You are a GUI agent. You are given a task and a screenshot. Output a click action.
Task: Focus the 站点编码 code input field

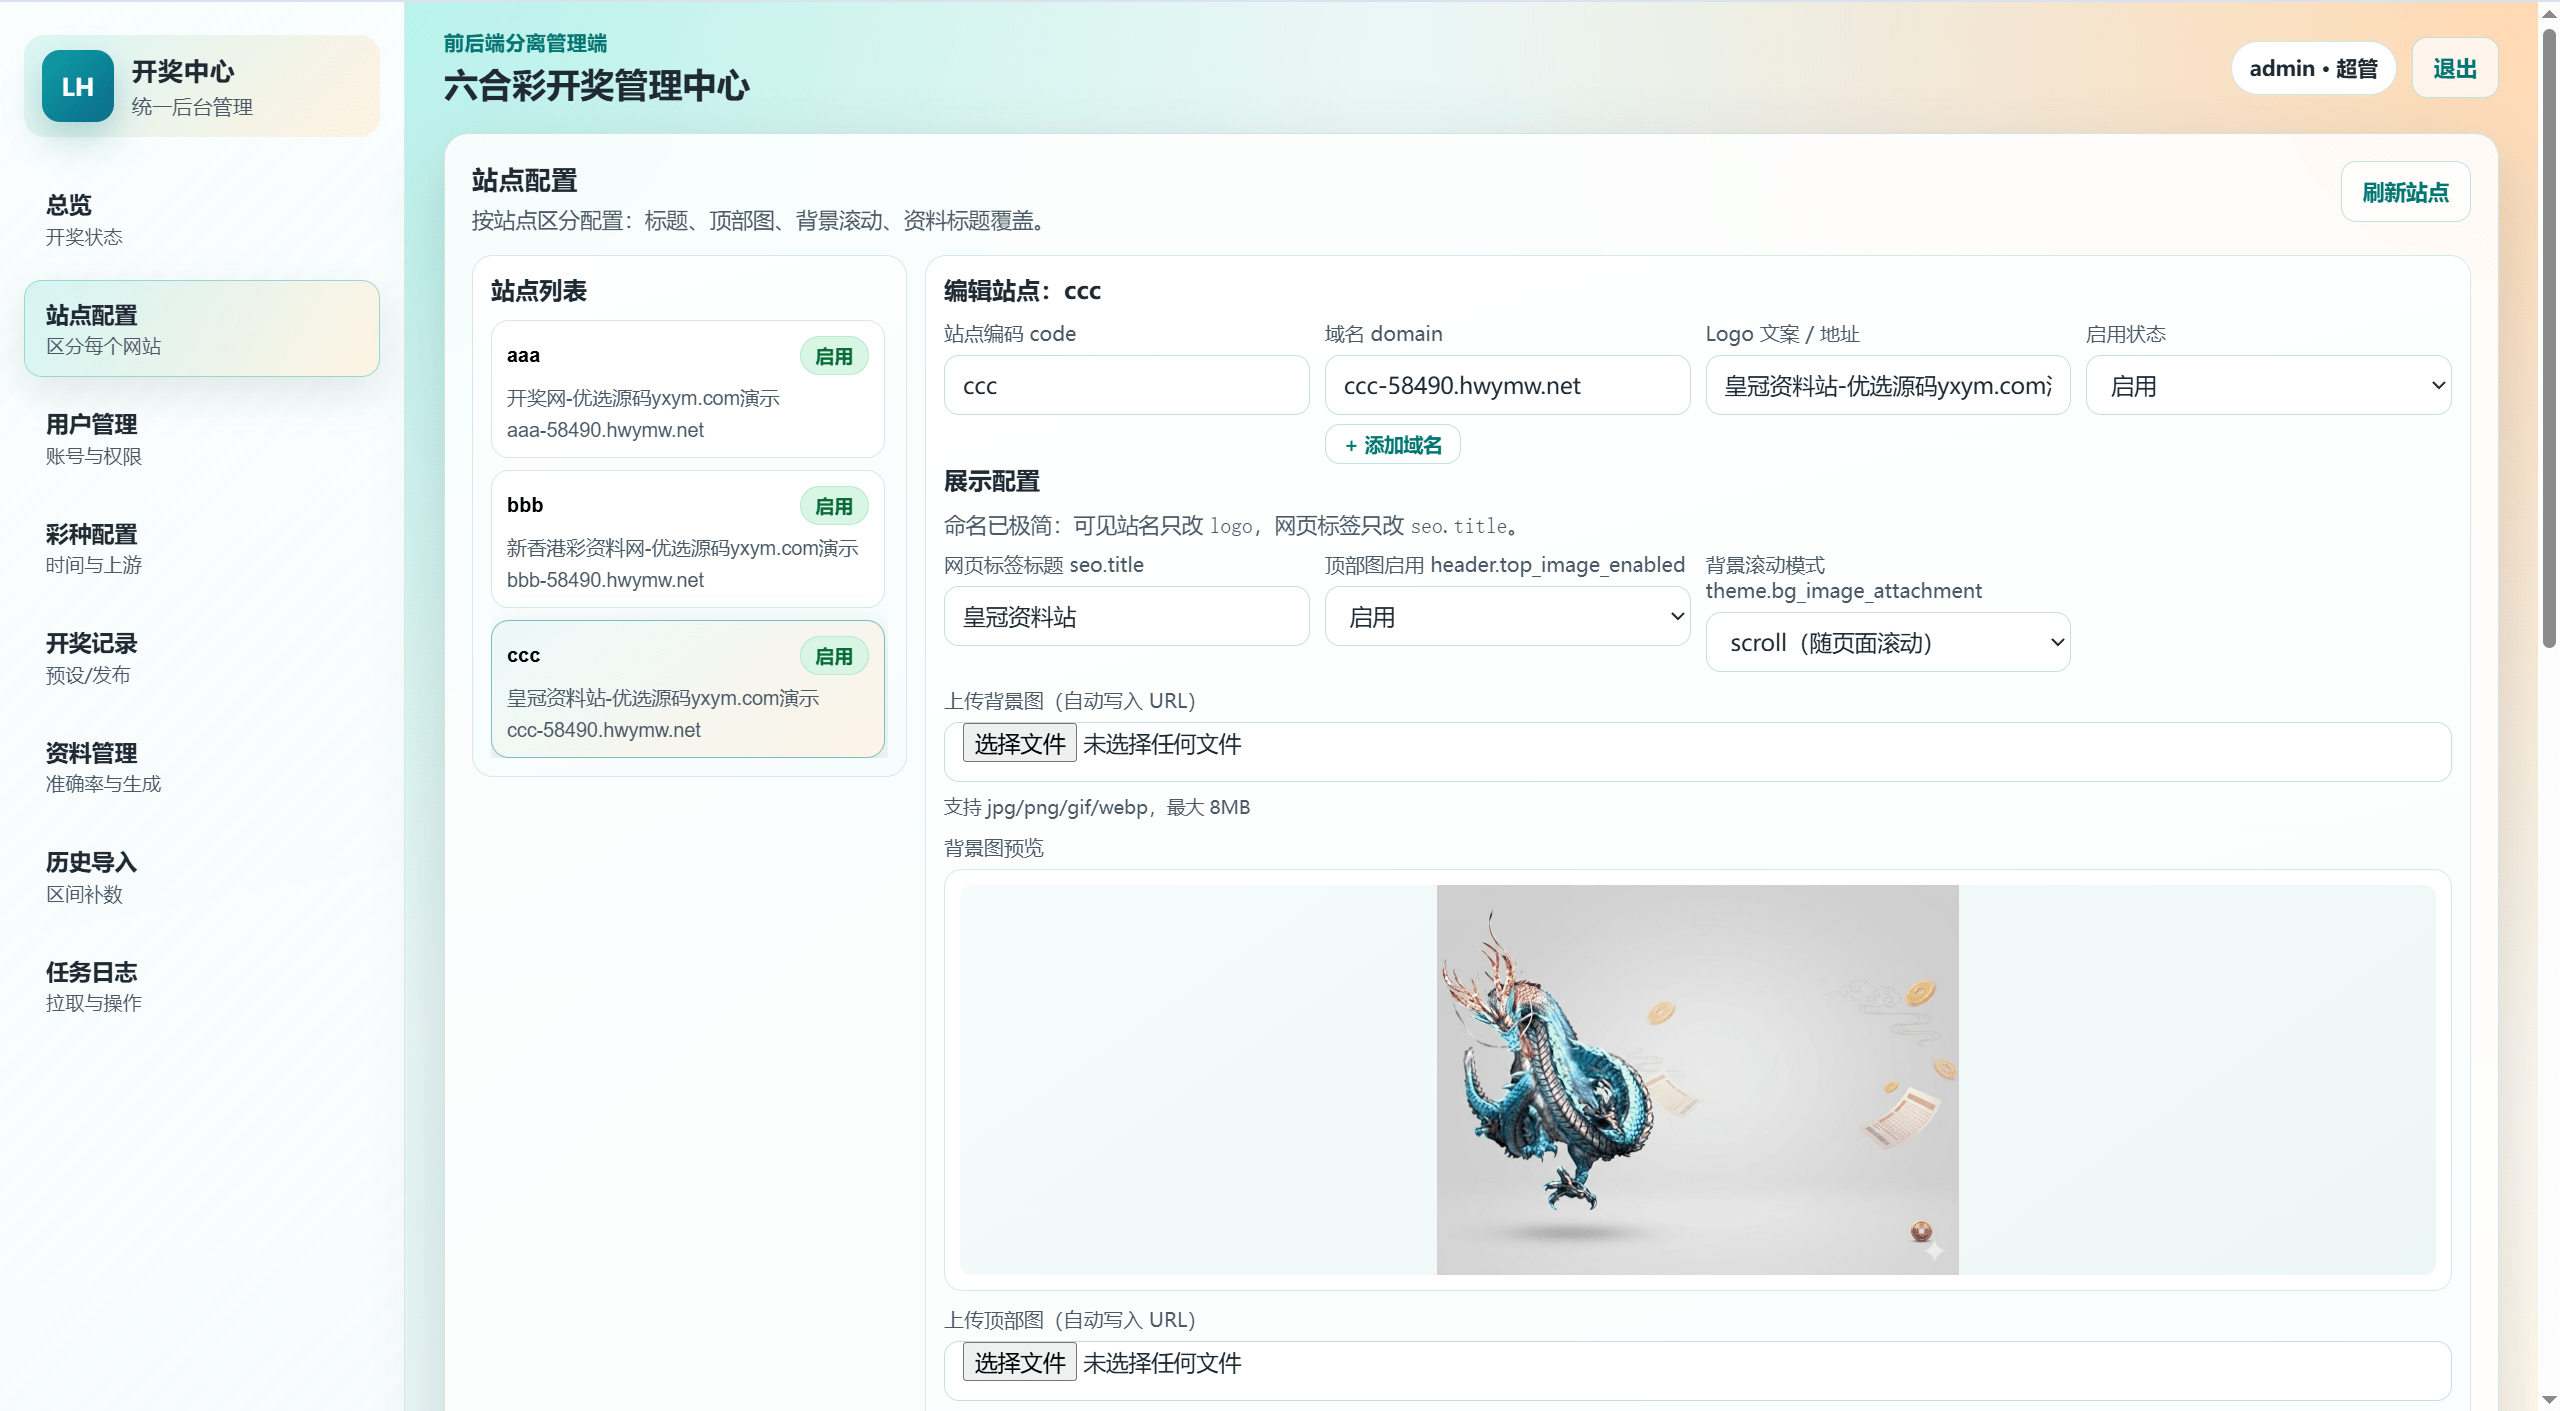coord(1126,385)
